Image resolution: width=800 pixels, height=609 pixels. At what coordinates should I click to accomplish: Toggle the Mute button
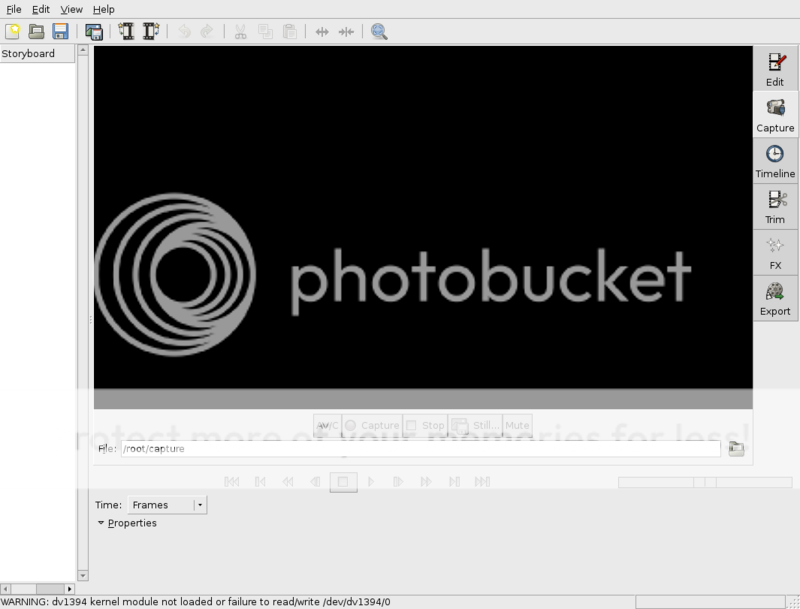[517, 425]
